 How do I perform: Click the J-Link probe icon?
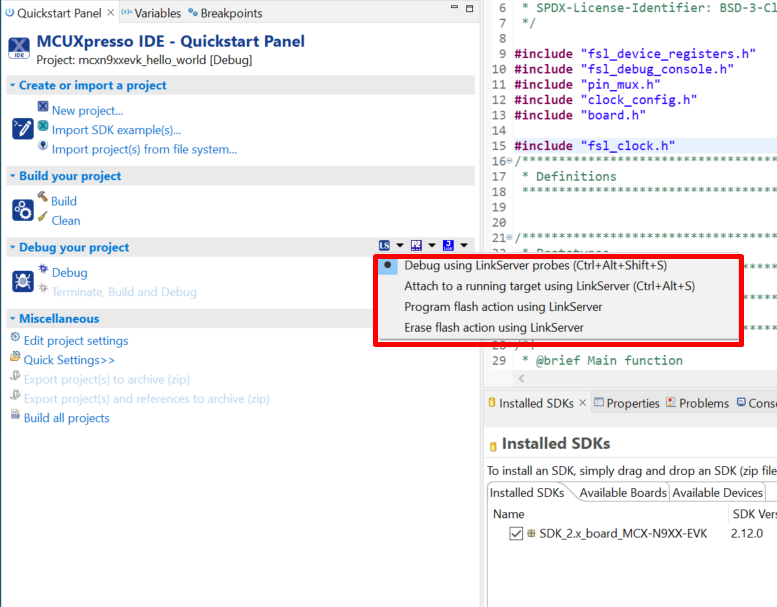(x=448, y=246)
